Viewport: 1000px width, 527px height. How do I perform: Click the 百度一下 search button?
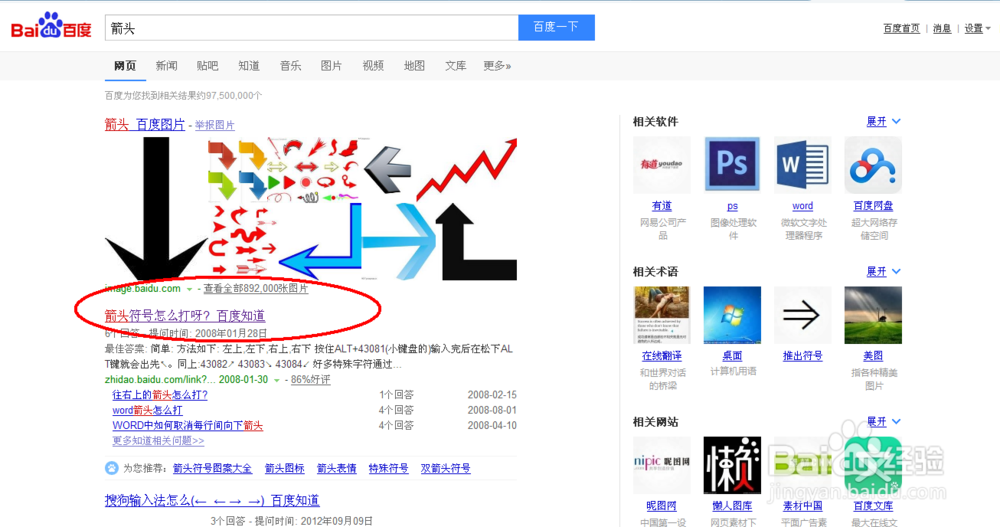click(x=556, y=27)
